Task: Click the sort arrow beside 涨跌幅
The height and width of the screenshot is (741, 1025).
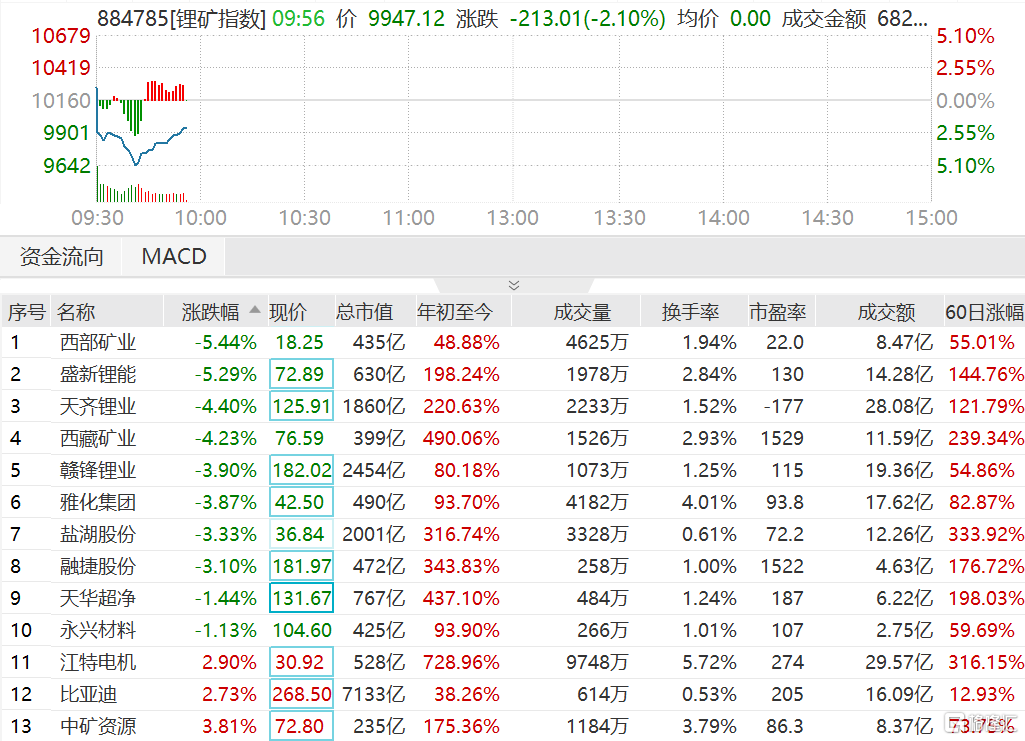Action: coord(255,310)
